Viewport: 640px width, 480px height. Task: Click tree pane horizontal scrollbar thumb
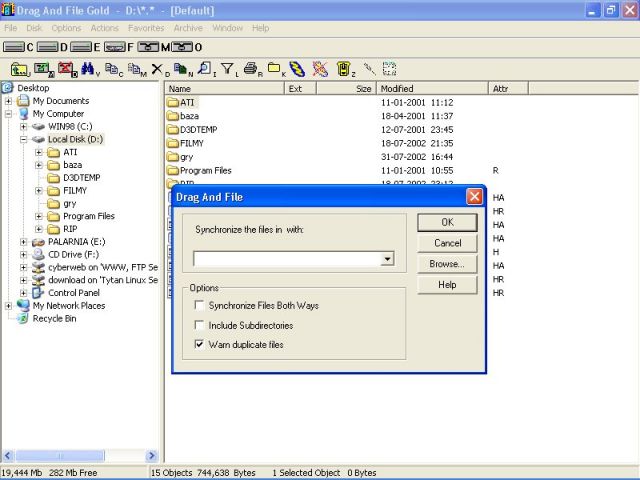point(60,456)
